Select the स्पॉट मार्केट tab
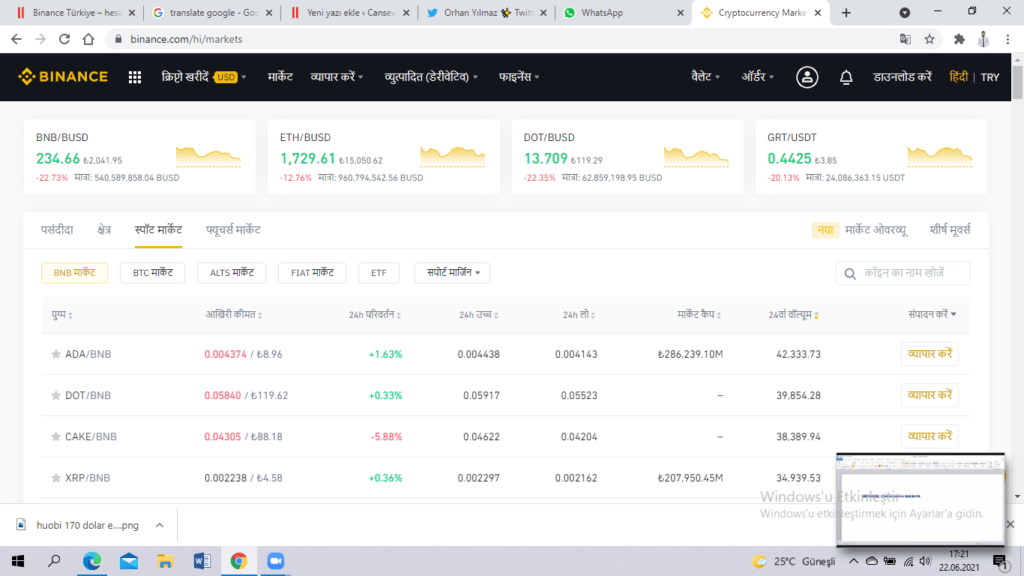This screenshot has width=1024, height=576. pos(158,230)
